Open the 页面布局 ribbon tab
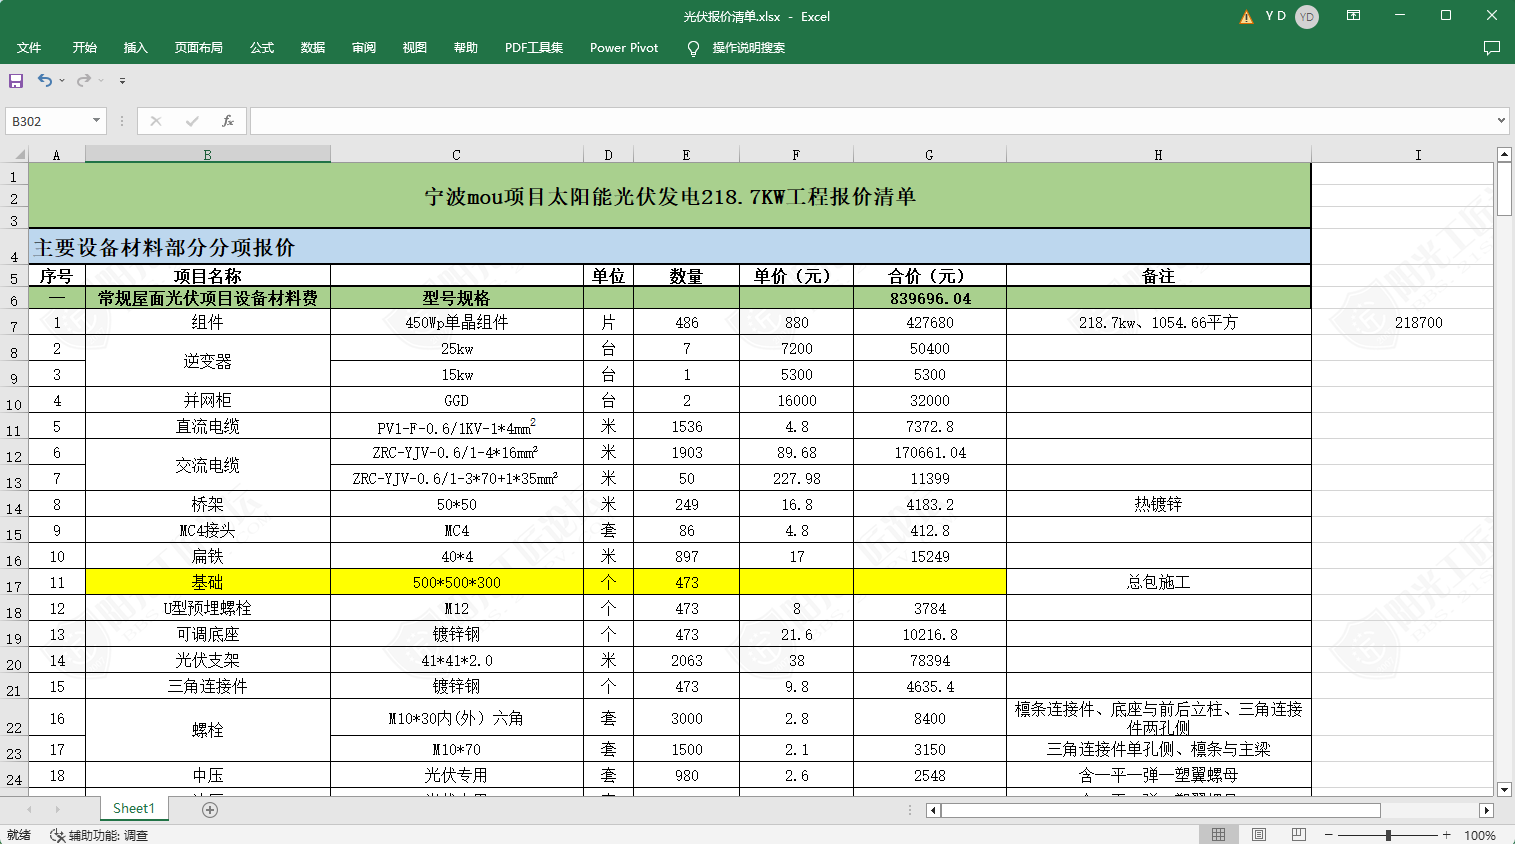The image size is (1515, 844). [x=198, y=48]
